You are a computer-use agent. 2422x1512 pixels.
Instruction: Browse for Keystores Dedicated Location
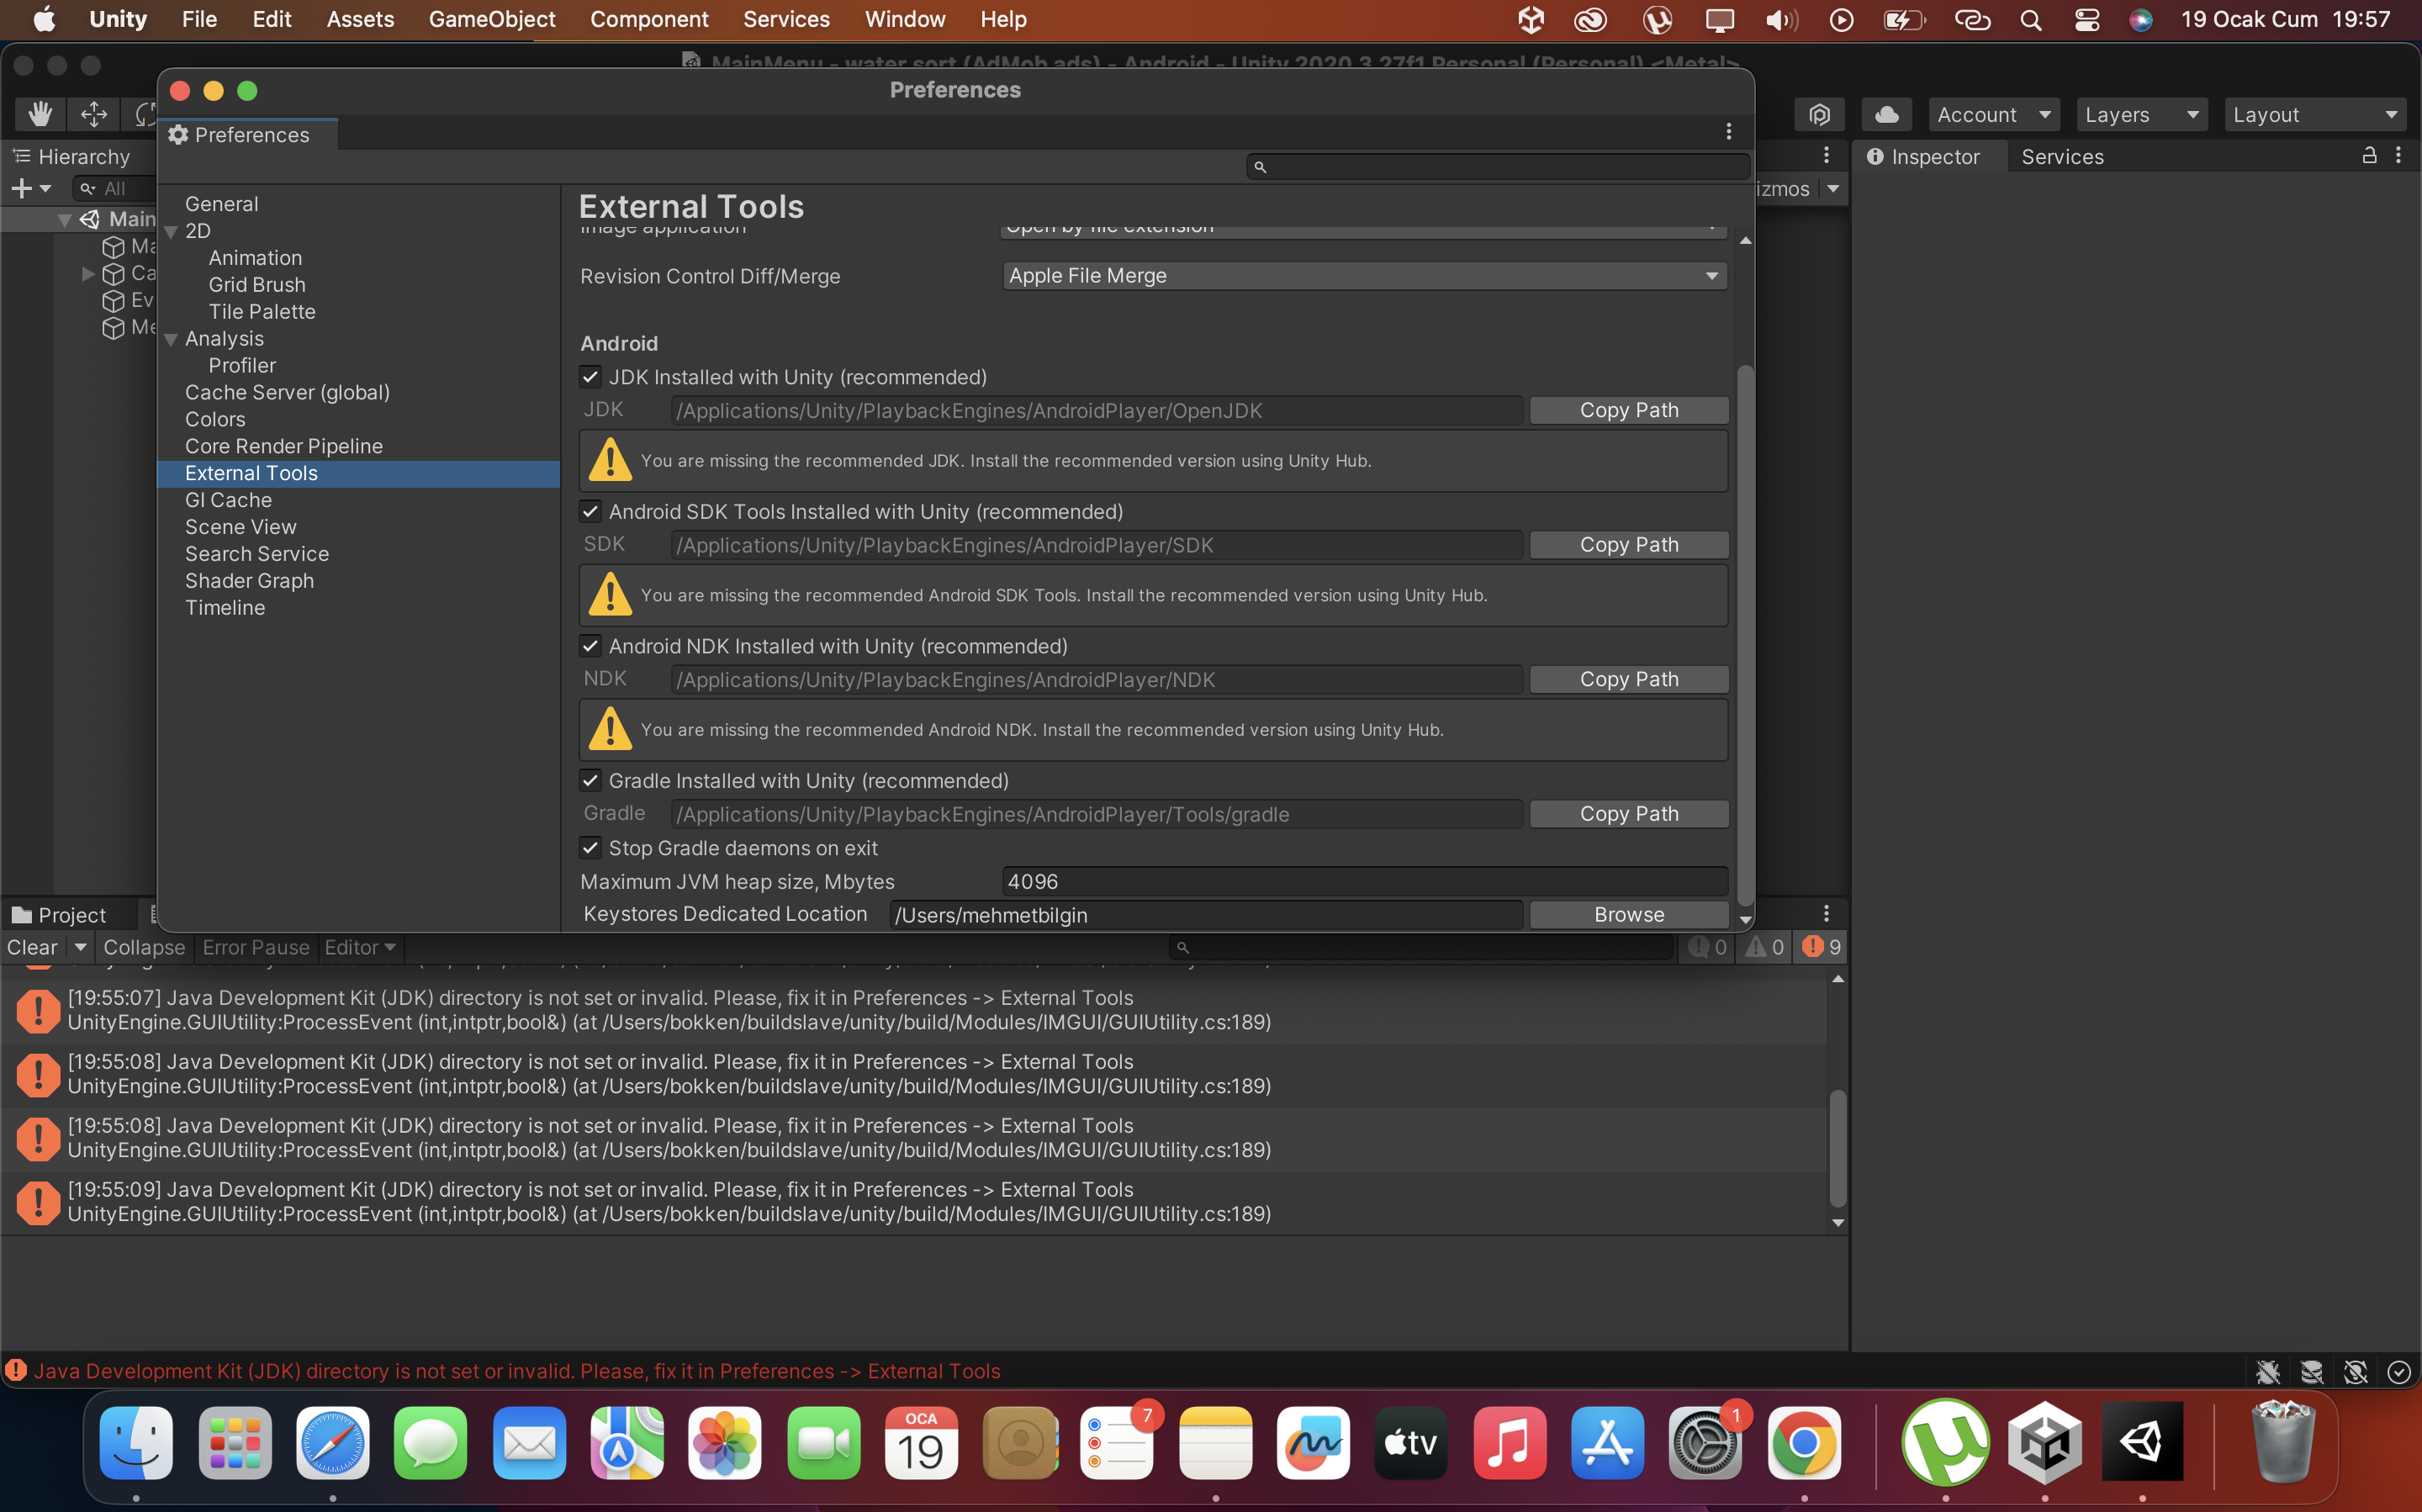pos(1628,914)
